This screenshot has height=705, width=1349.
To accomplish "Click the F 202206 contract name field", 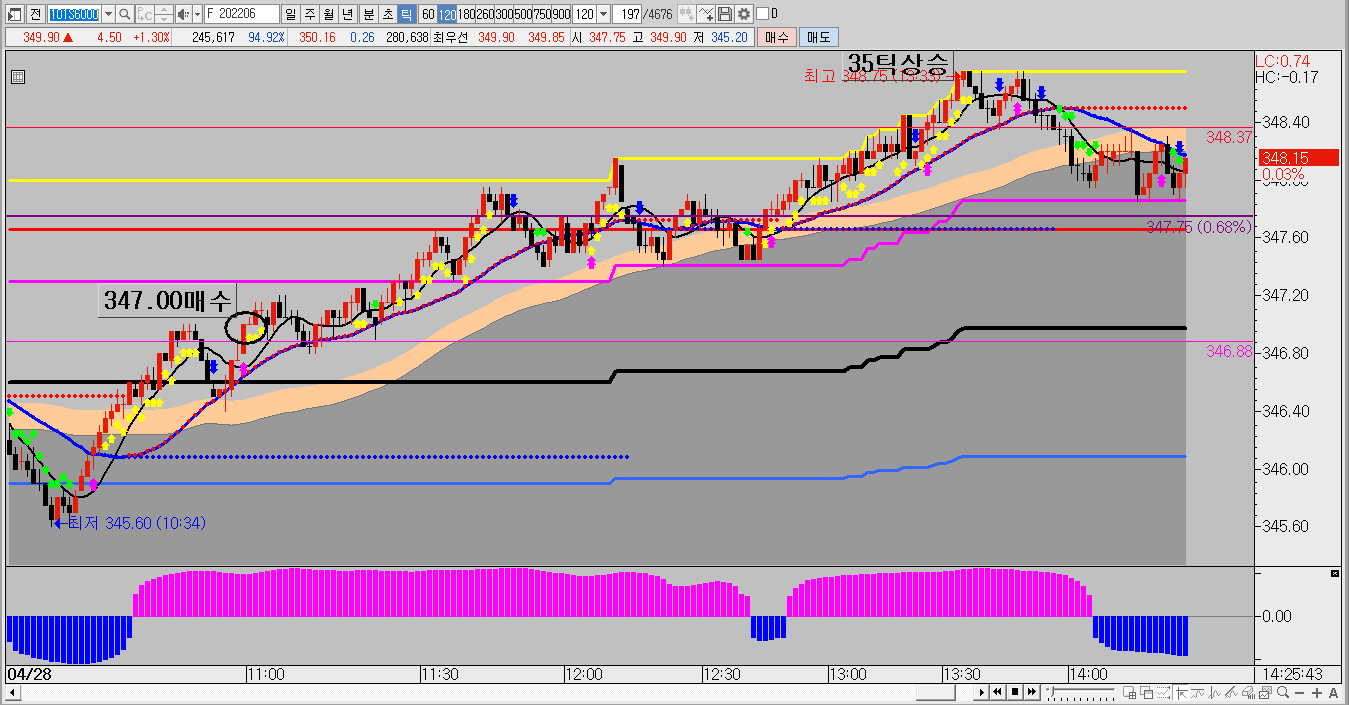I will pos(240,14).
